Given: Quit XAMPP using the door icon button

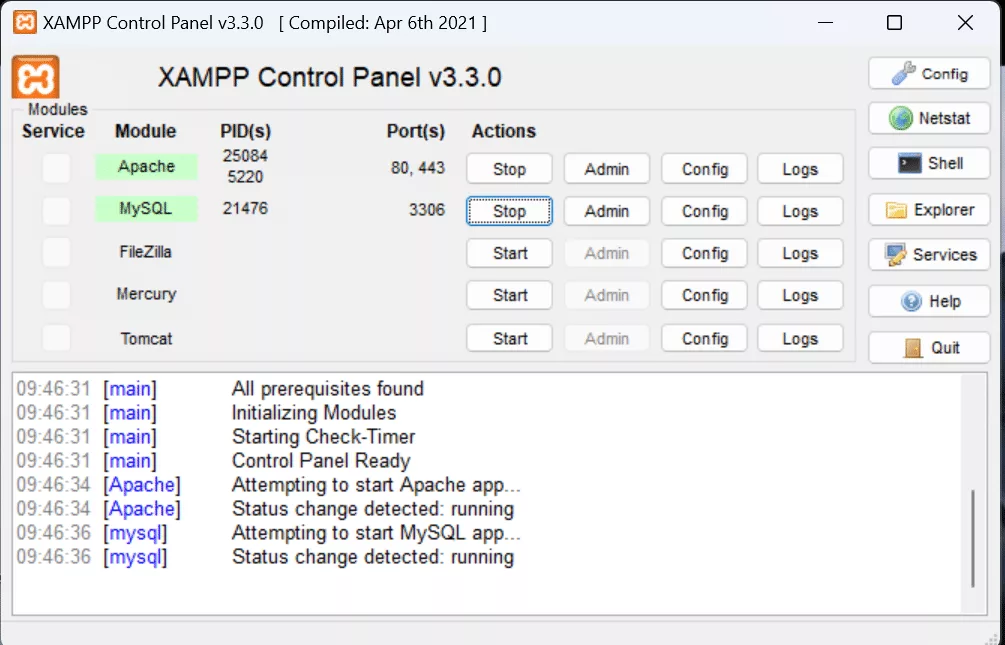Looking at the screenshot, I should pyautogui.click(x=929, y=348).
